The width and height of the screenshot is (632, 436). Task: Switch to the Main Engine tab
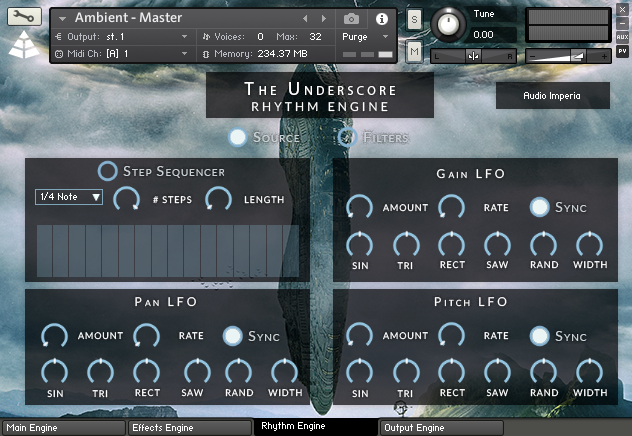click(64, 428)
